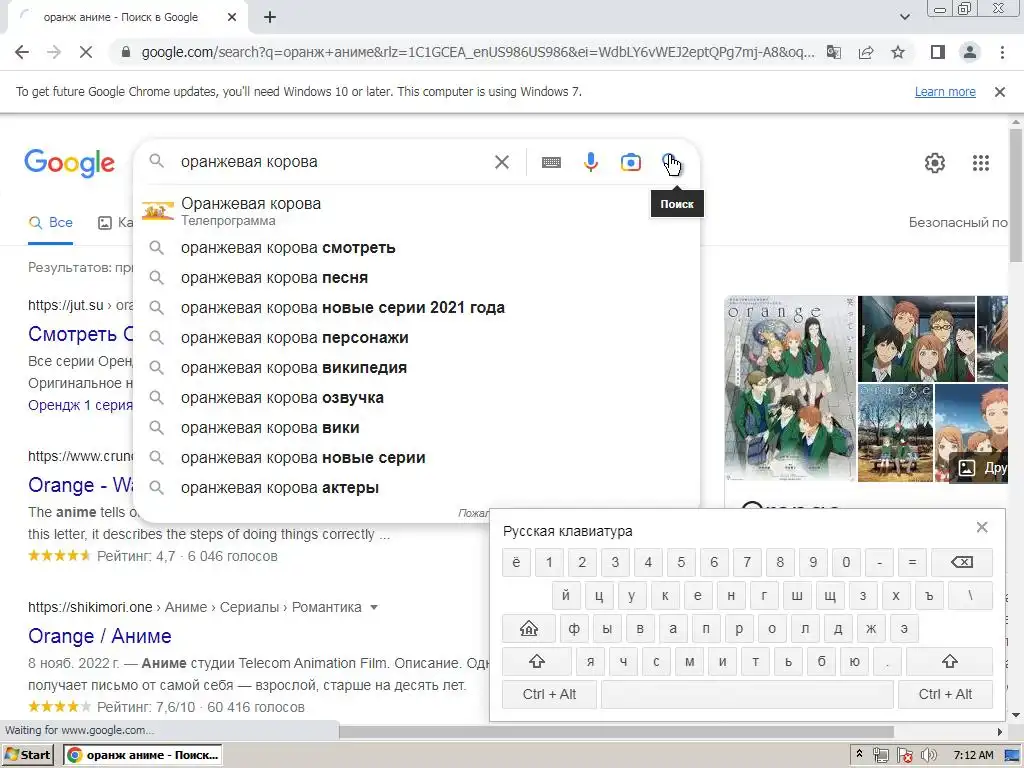The height and width of the screenshot is (768, 1024).
Task: Bookmark this page with the star
Action: pos(898,52)
